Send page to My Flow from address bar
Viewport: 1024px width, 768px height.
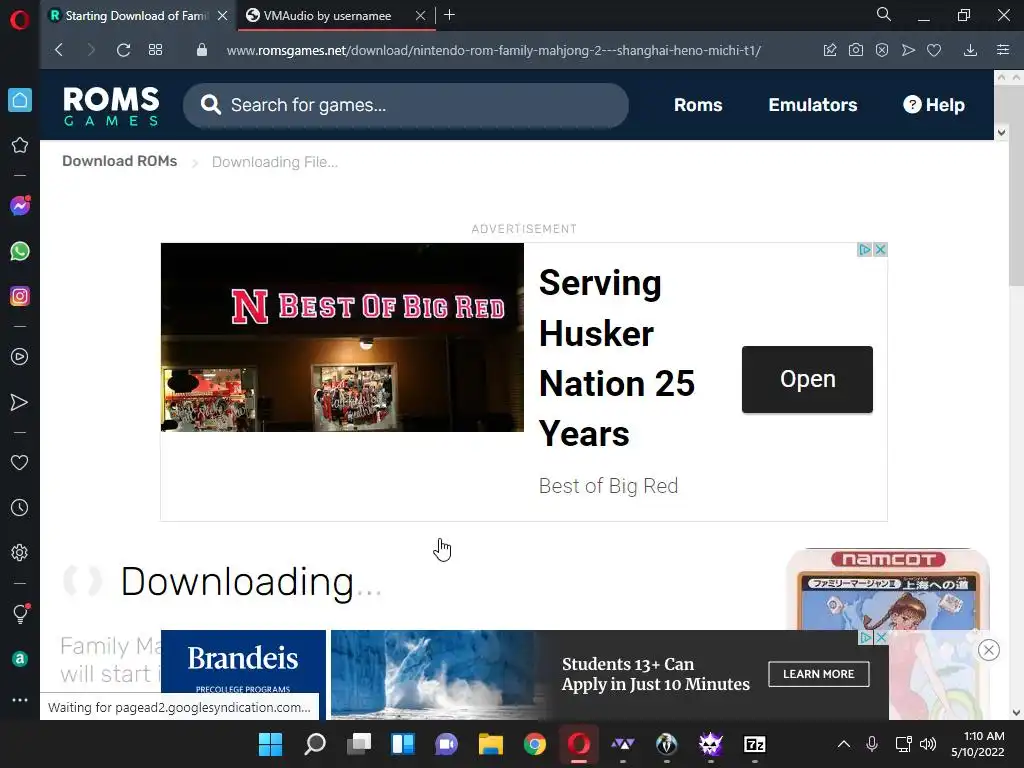click(x=908, y=50)
